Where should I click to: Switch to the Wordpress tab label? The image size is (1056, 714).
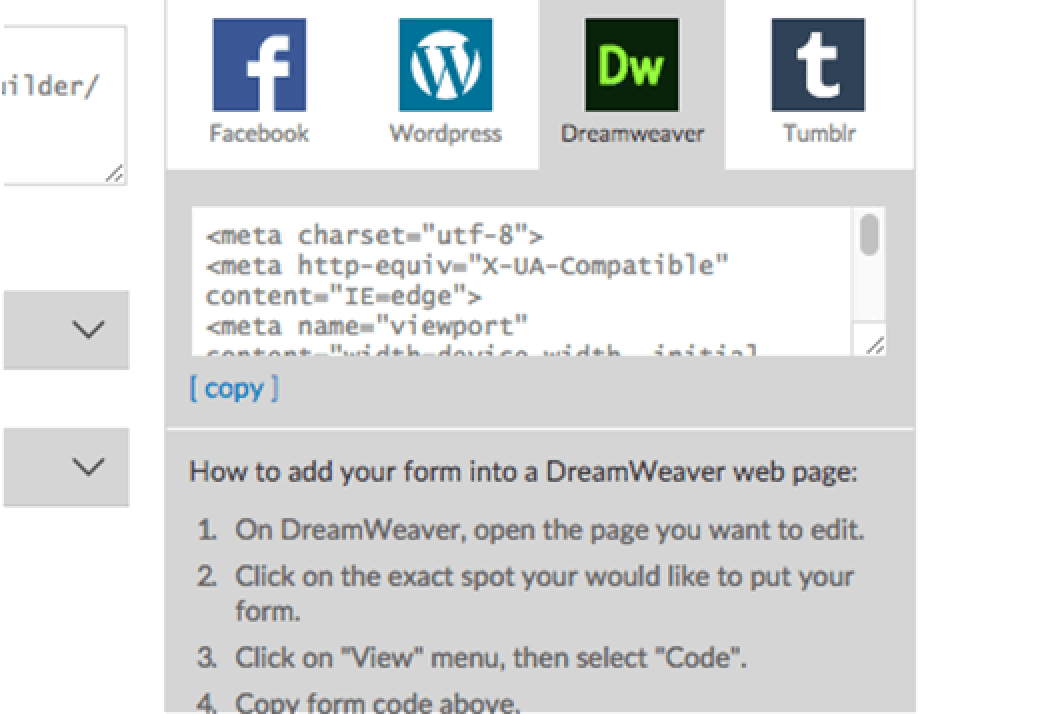pos(445,133)
